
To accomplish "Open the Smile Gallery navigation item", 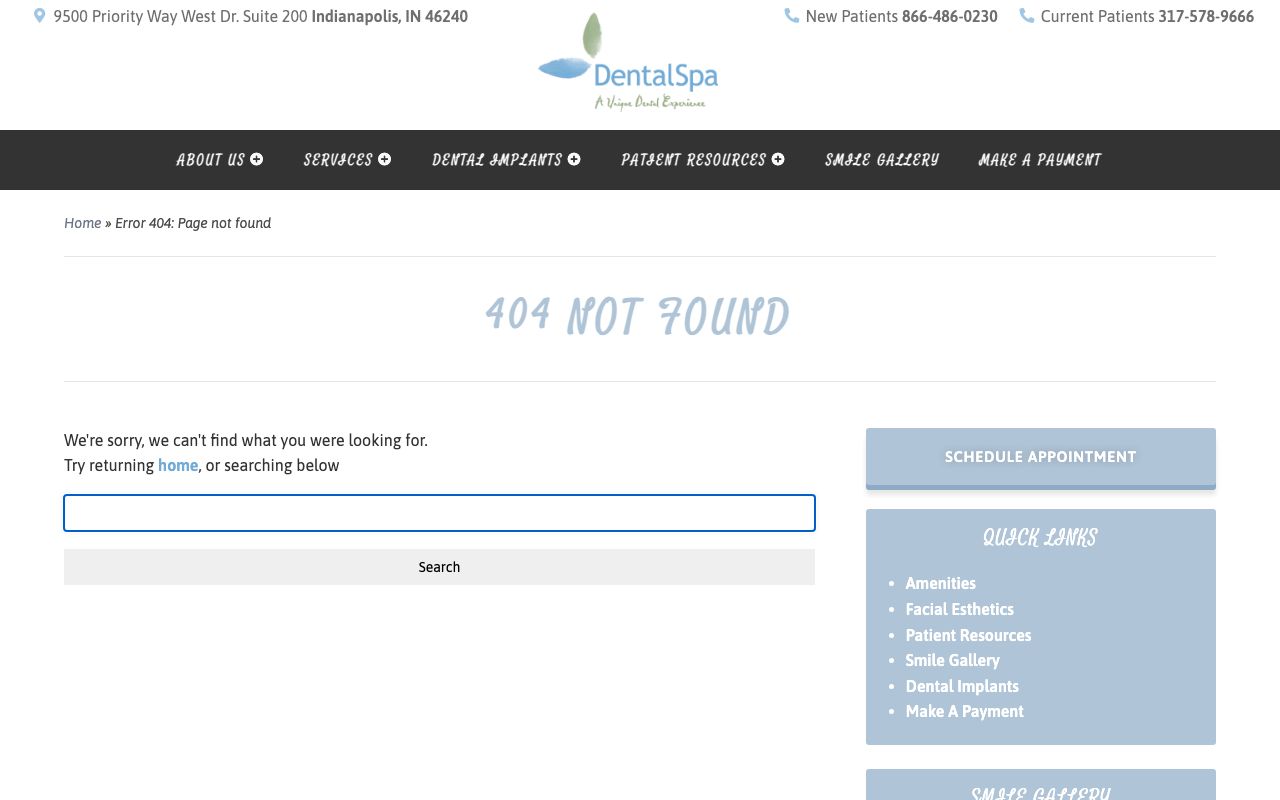I will pos(881,160).
